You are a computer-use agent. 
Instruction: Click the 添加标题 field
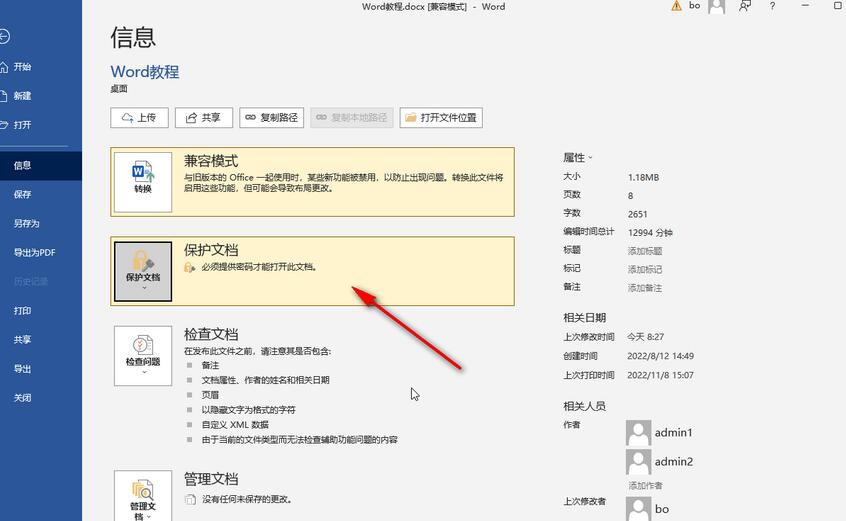click(645, 251)
